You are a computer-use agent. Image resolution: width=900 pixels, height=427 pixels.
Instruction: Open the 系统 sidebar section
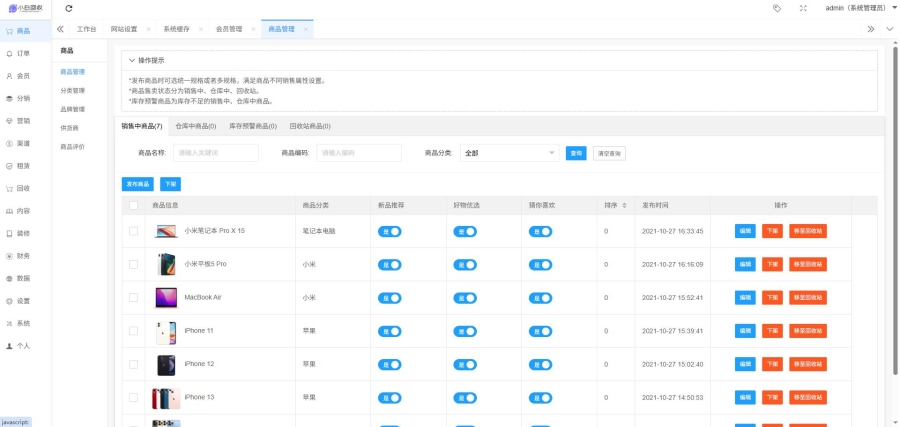click(x=25, y=323)
